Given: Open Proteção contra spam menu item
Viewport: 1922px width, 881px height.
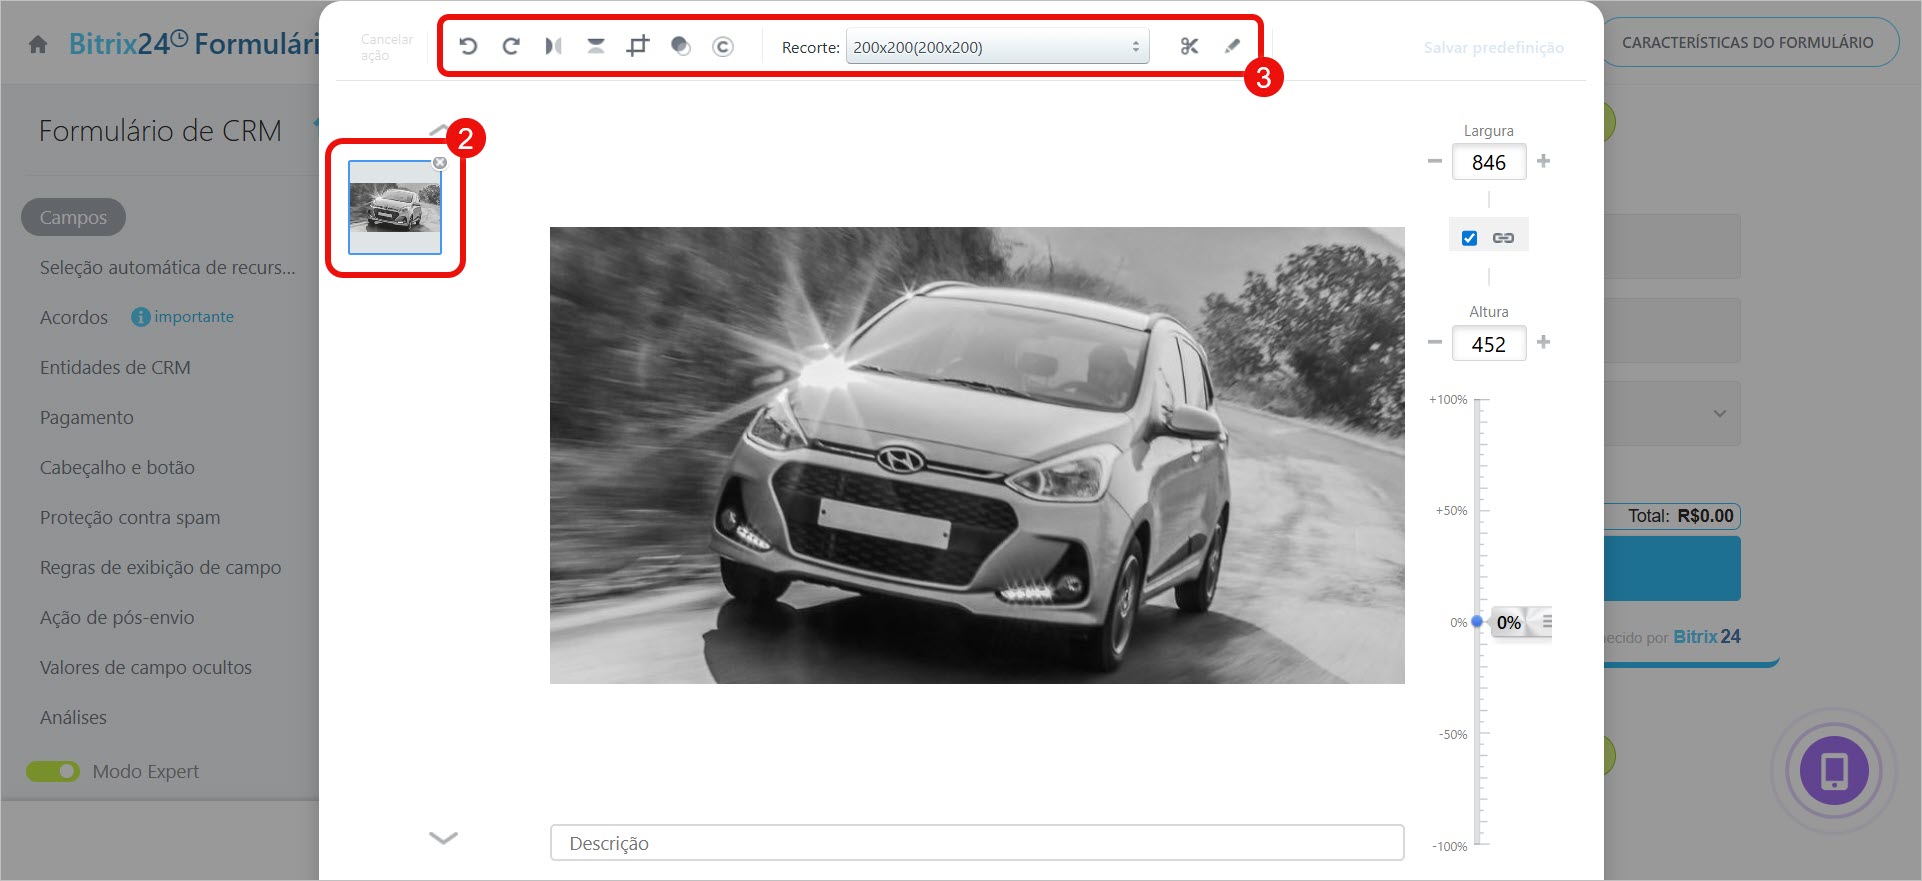Looking at the screenshot, I should [130, 517].
